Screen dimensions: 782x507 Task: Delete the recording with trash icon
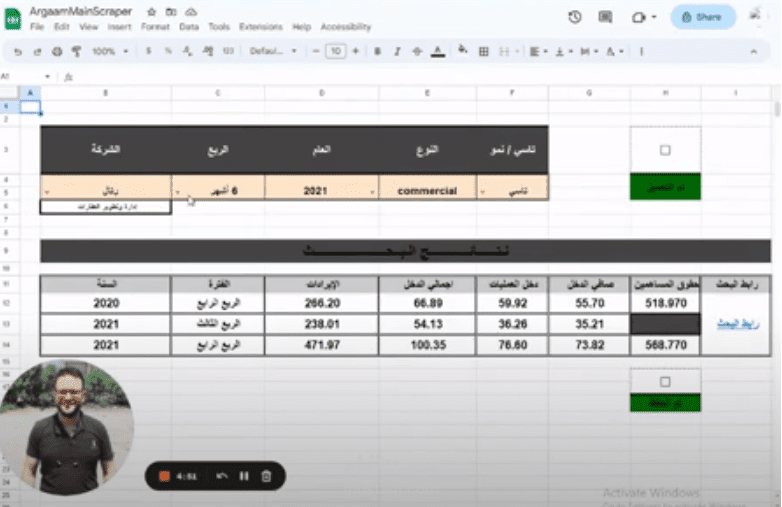[x=266, y=477]
